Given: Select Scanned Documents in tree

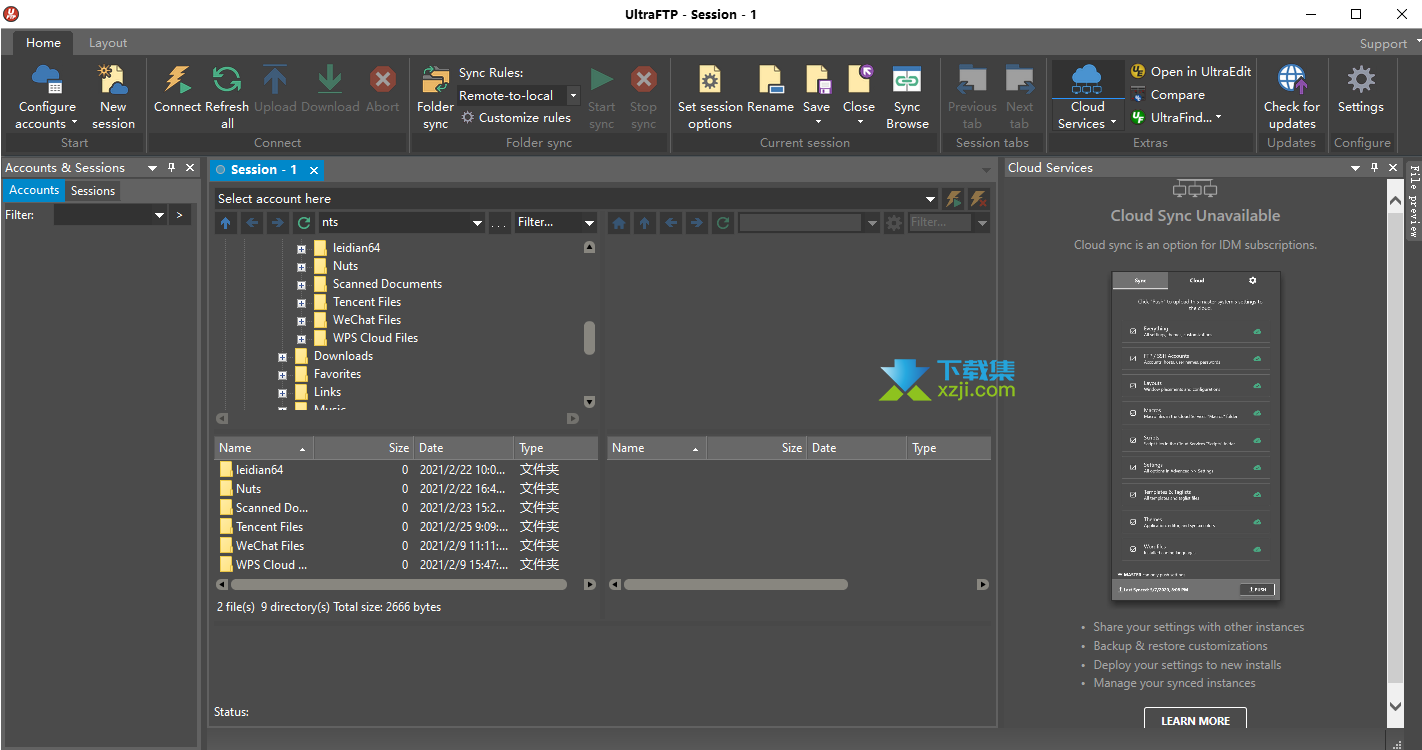Looking at the screenshot, I should [x=387, y=284].
